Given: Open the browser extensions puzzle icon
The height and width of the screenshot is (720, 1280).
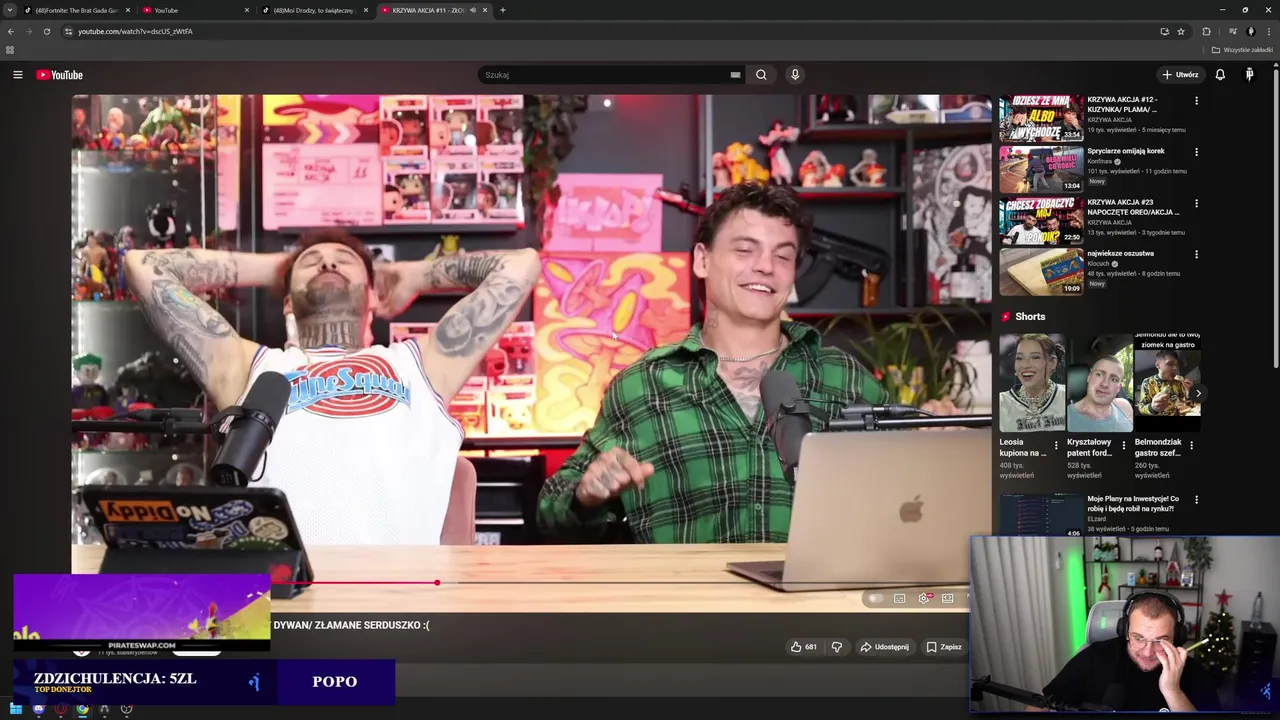Looking at the screenshot, I should point(1206,31).
